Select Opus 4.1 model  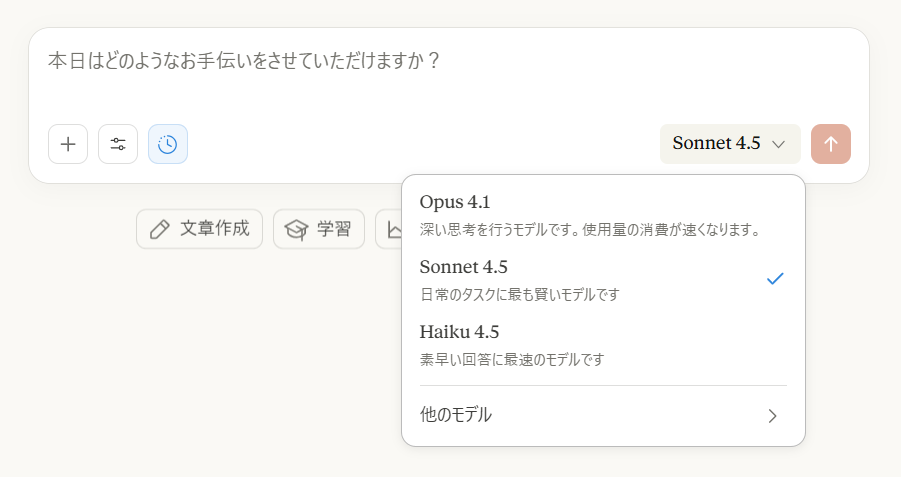(603, 215)
